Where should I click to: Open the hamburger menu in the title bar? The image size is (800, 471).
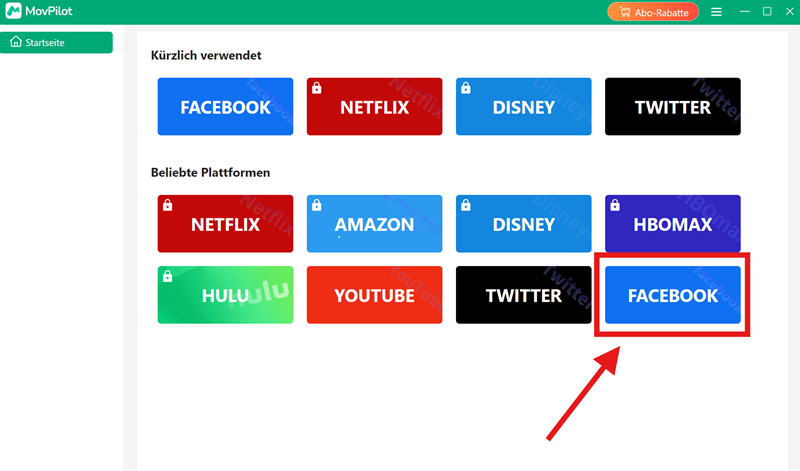pyautogui.click(x=716, y=12)
